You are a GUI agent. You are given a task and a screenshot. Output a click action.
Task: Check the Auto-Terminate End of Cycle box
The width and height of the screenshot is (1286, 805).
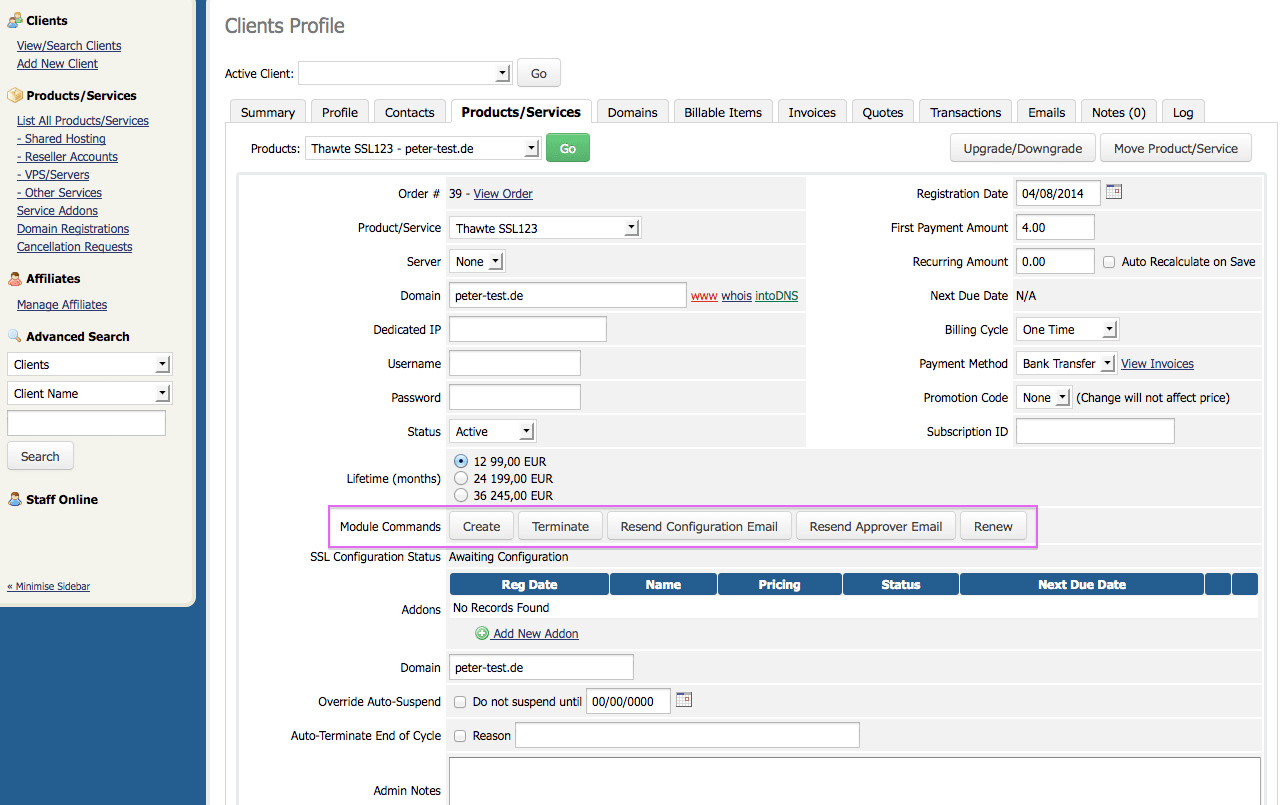pyautogui.click(x=460, y=736)
